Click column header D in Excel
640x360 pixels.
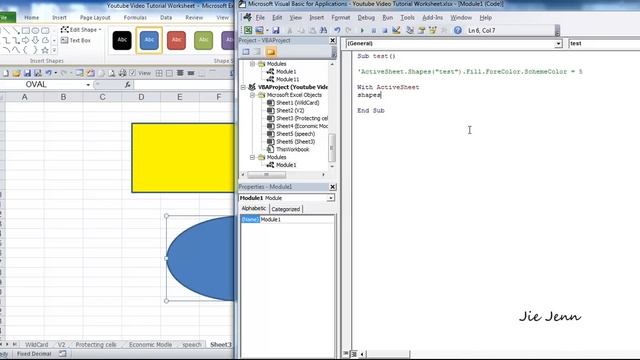click(x=141, y=97)
